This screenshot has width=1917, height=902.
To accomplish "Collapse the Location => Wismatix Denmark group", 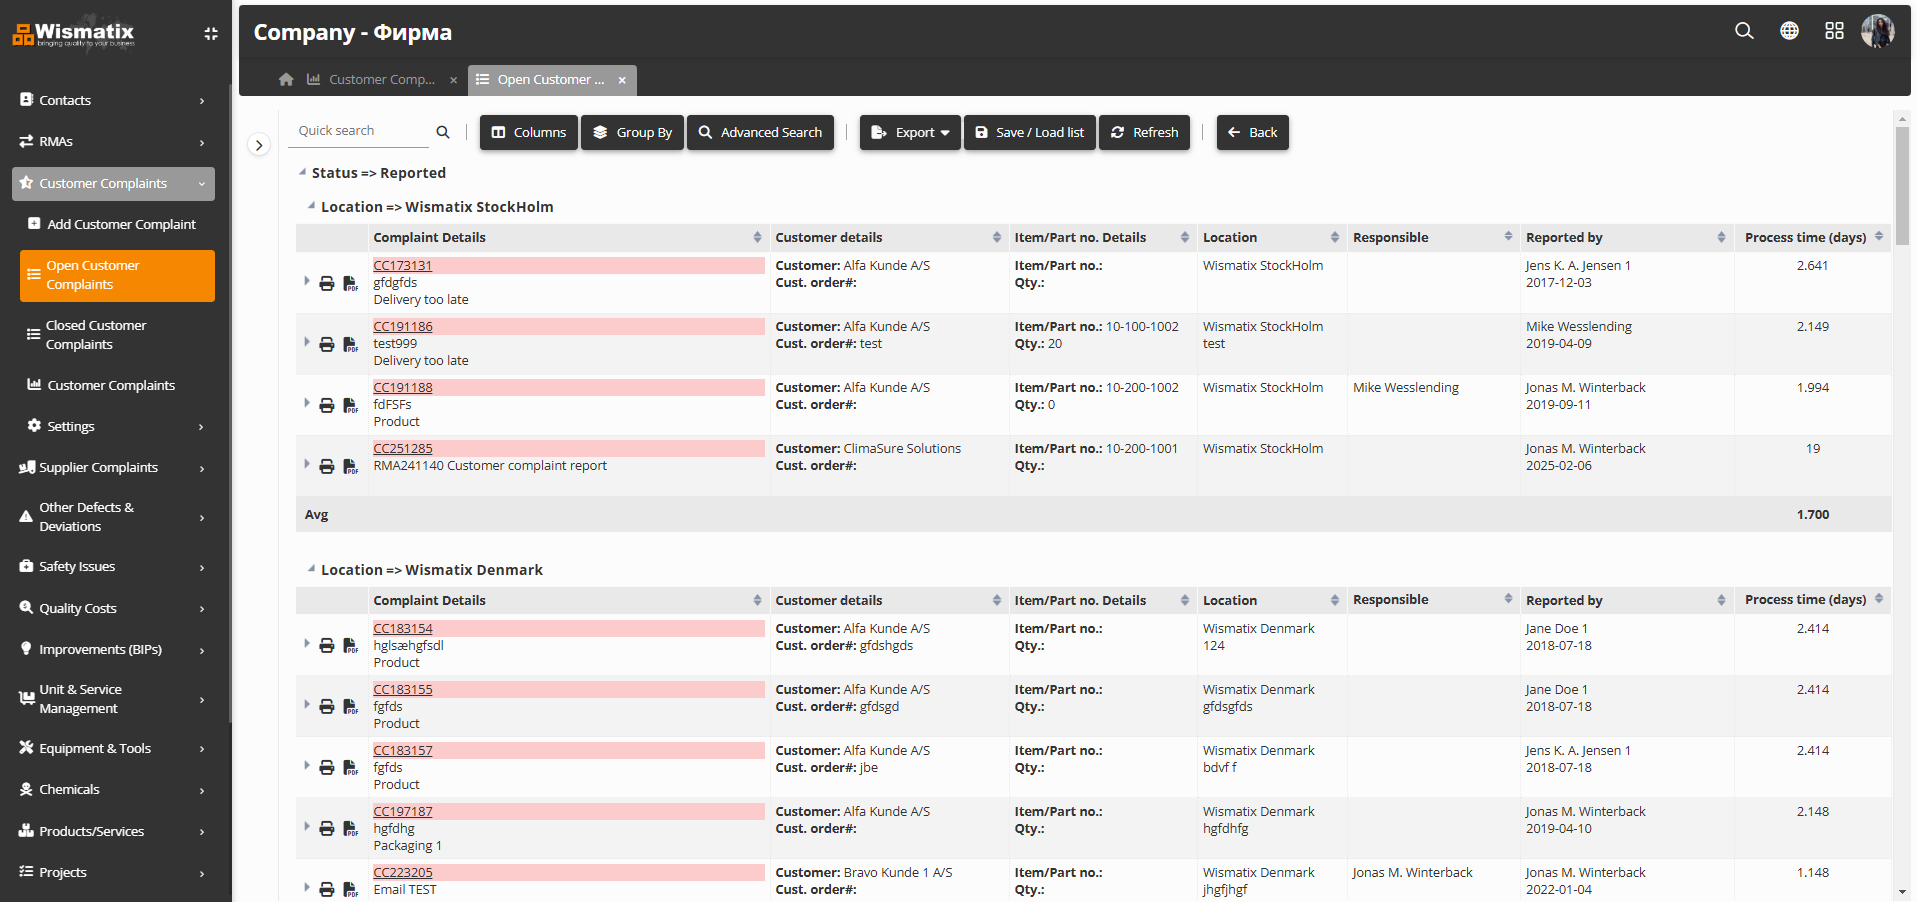I will tap(310, 568).
